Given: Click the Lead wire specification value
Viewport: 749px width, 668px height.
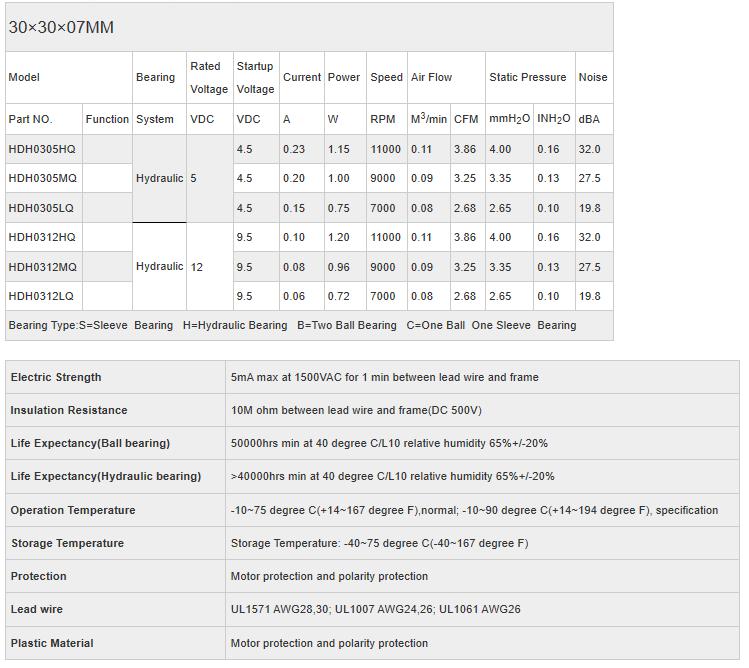Looking at the screenshot, I should tap(375, 609).
